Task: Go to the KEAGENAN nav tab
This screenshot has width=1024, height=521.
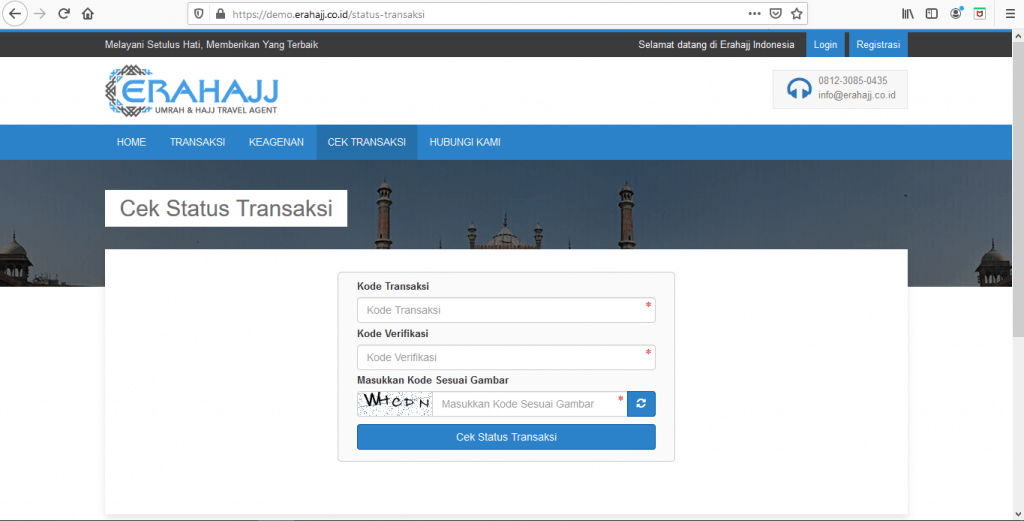Action: 276,142
